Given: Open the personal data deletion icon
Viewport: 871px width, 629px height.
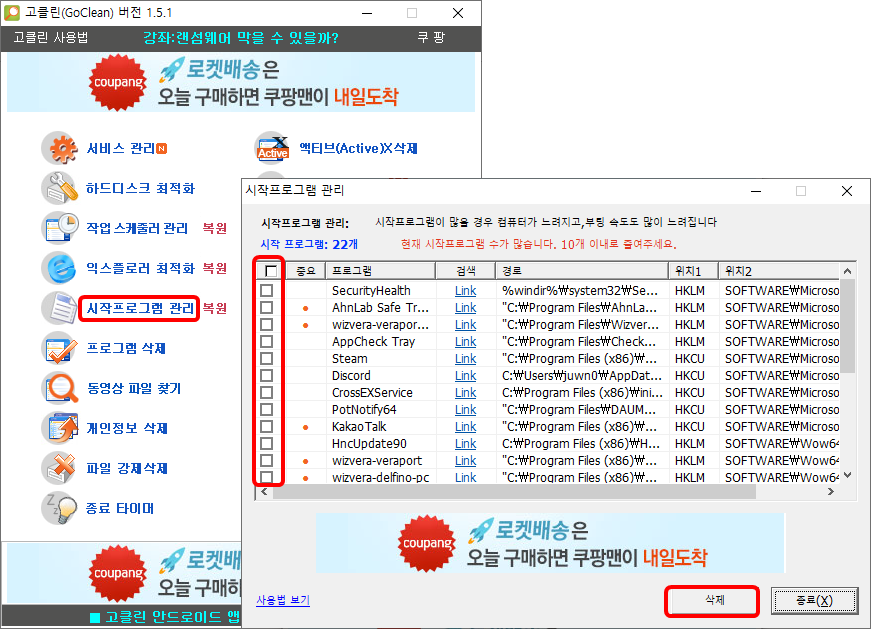Looking at the screenshot, I should (x=59, y=428).
